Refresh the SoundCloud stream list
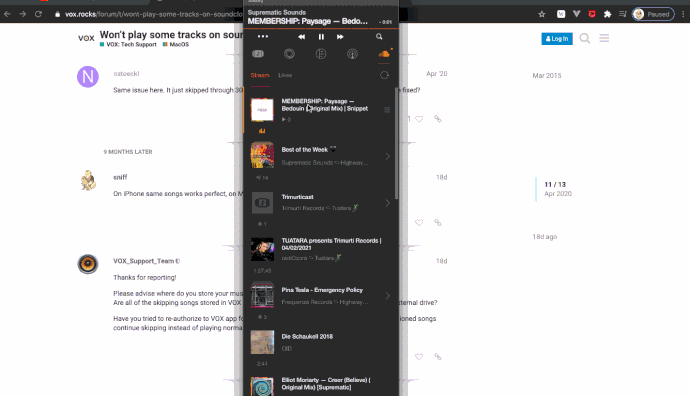The height and width of the screenshot is (396, 690). [384, 75]
